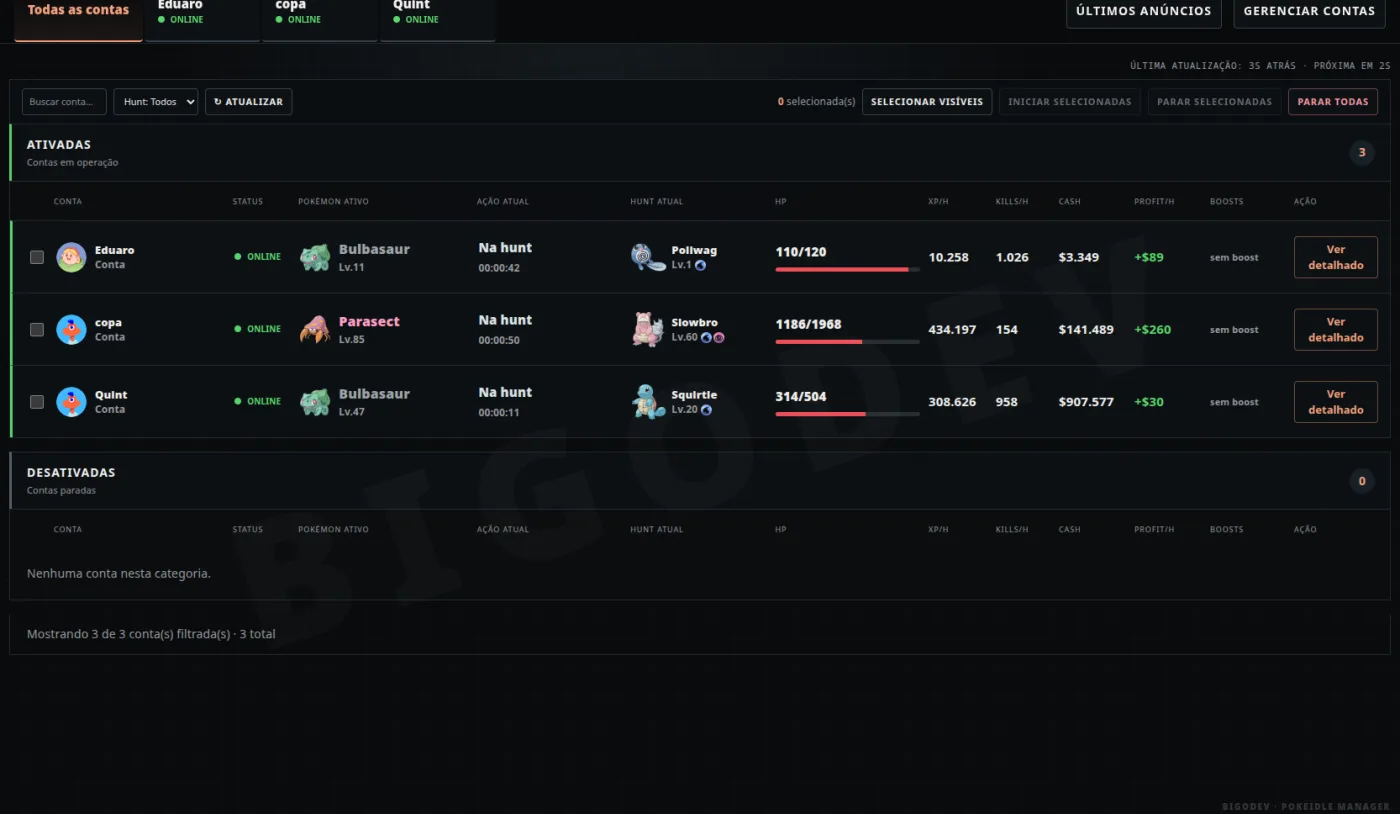This screenshot has height=814, width=1400.
Task: Click Bulbasaur sprite in Eduaro row
Action: [315, 257]
